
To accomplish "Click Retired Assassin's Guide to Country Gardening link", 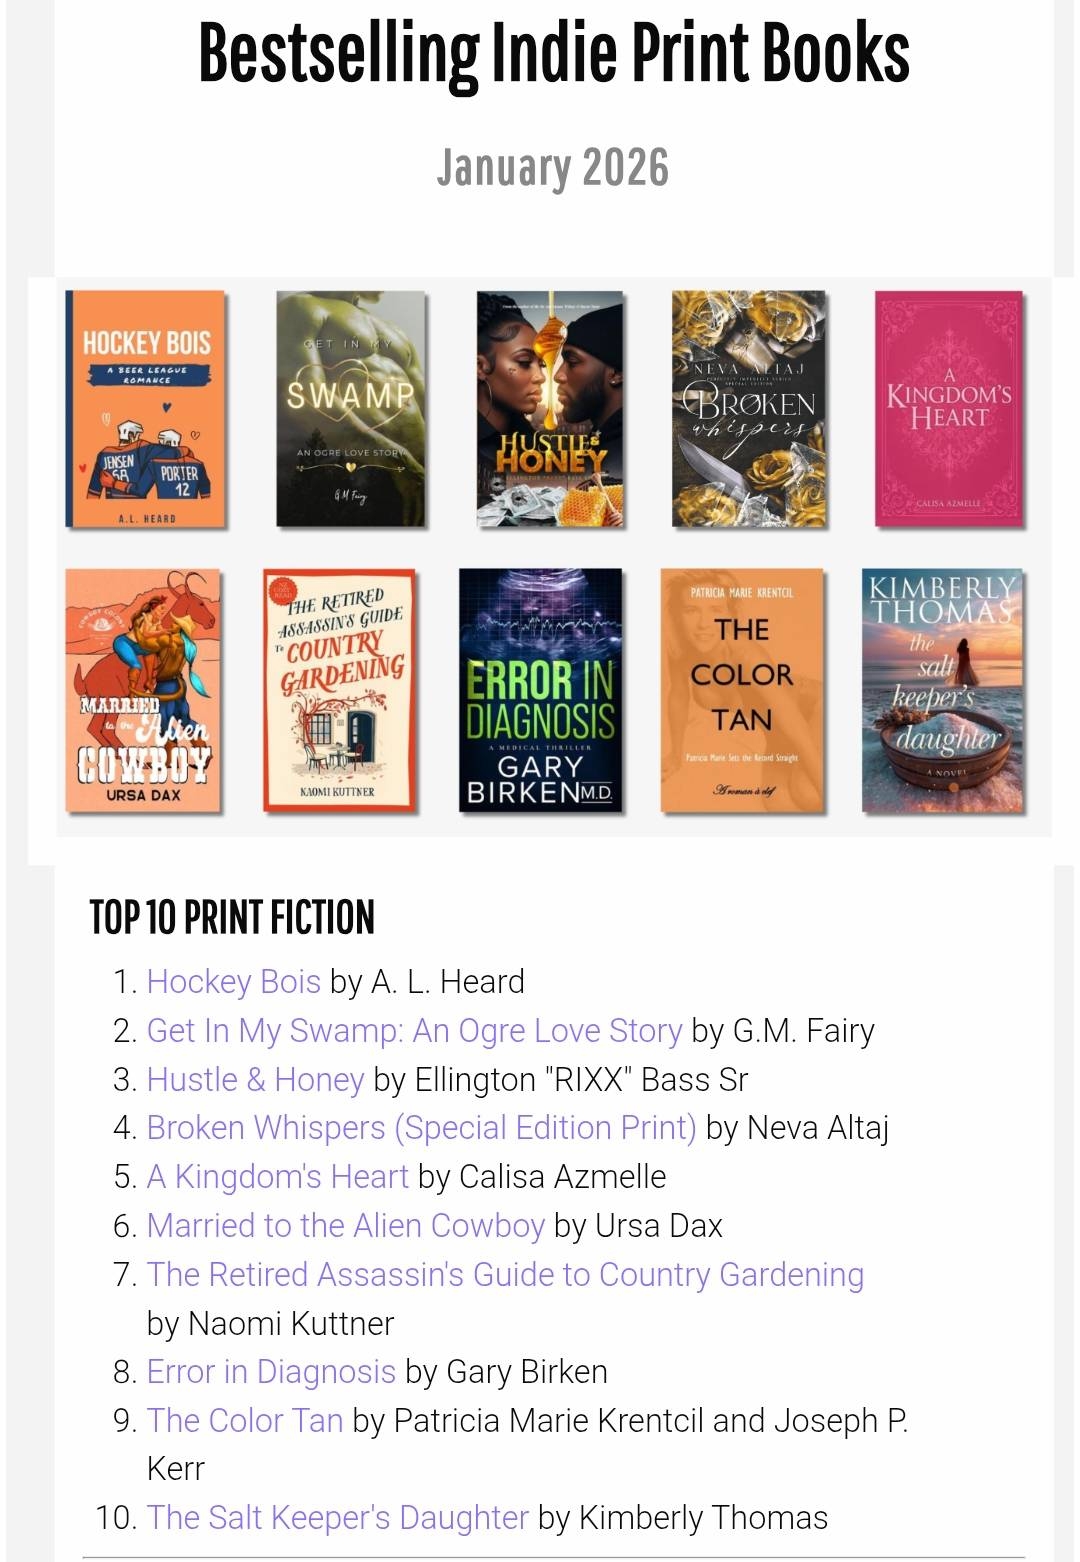I will point(505,1275).
